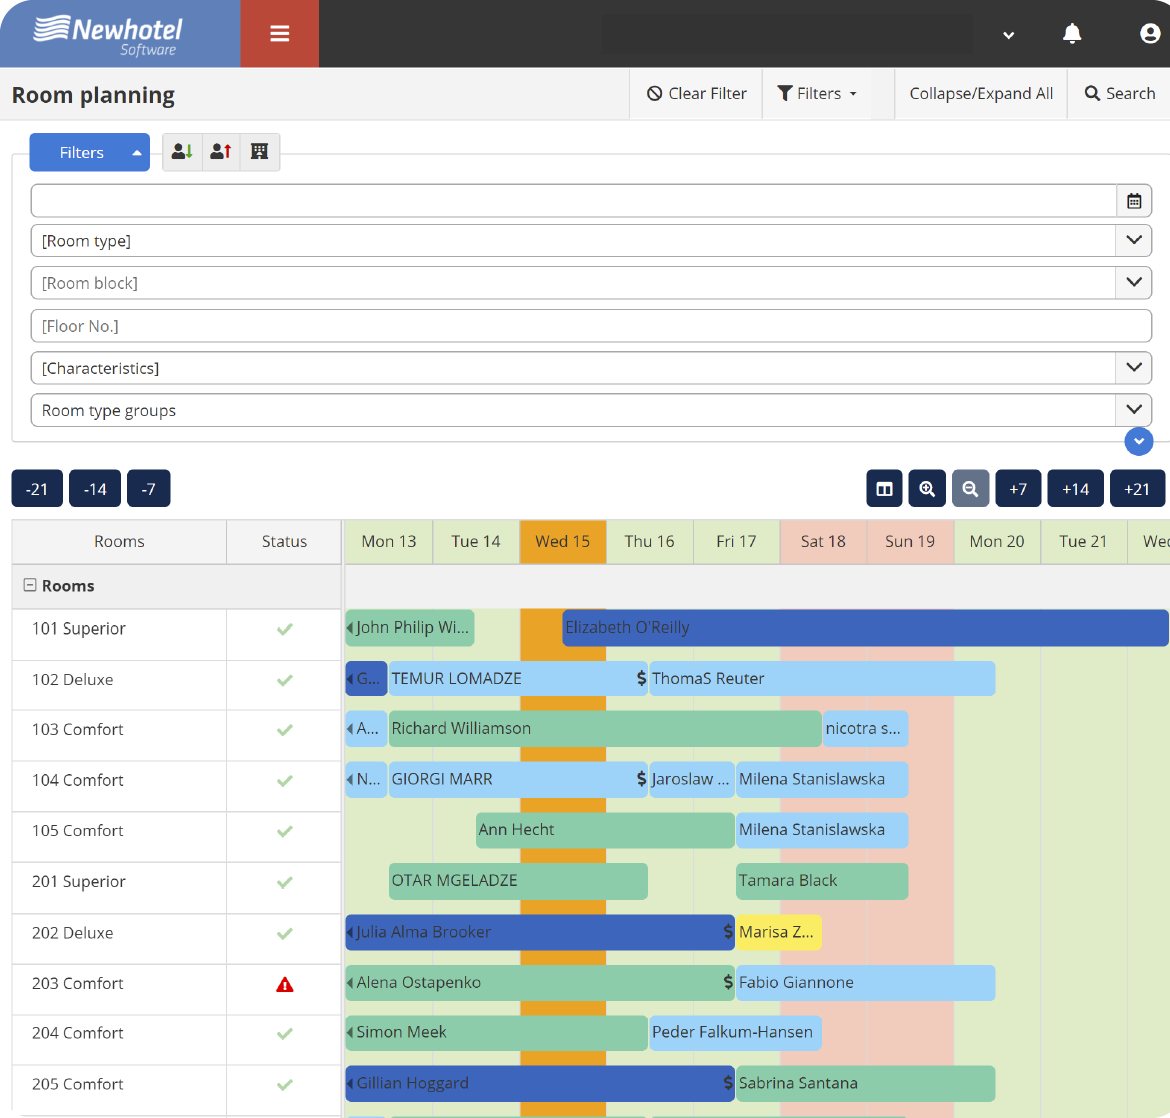Advance planning by 7 days
Image resolution: width=1170 pixels, height=1118 pixels.
pyautogui.click(x=1018, y=489)
